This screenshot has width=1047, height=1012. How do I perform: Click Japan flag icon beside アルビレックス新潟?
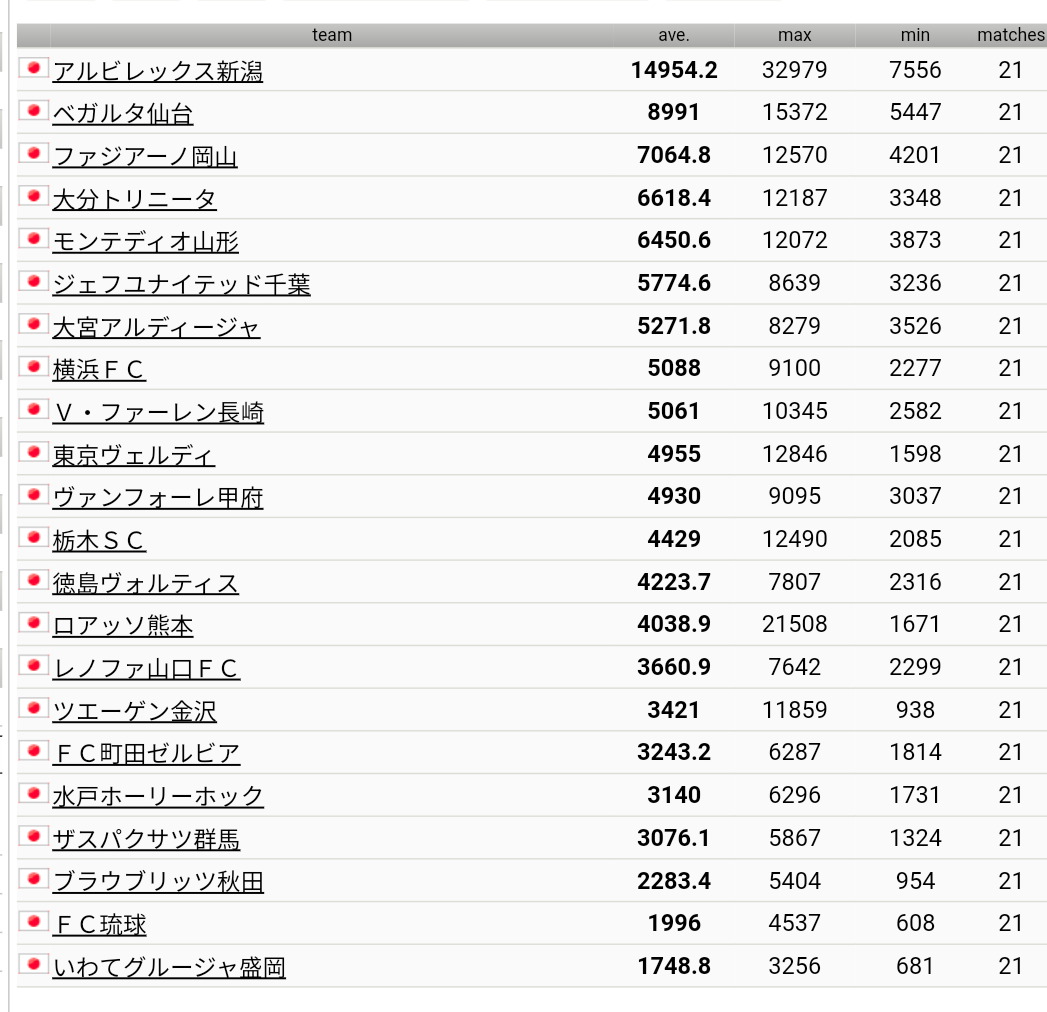click(33, 67)
